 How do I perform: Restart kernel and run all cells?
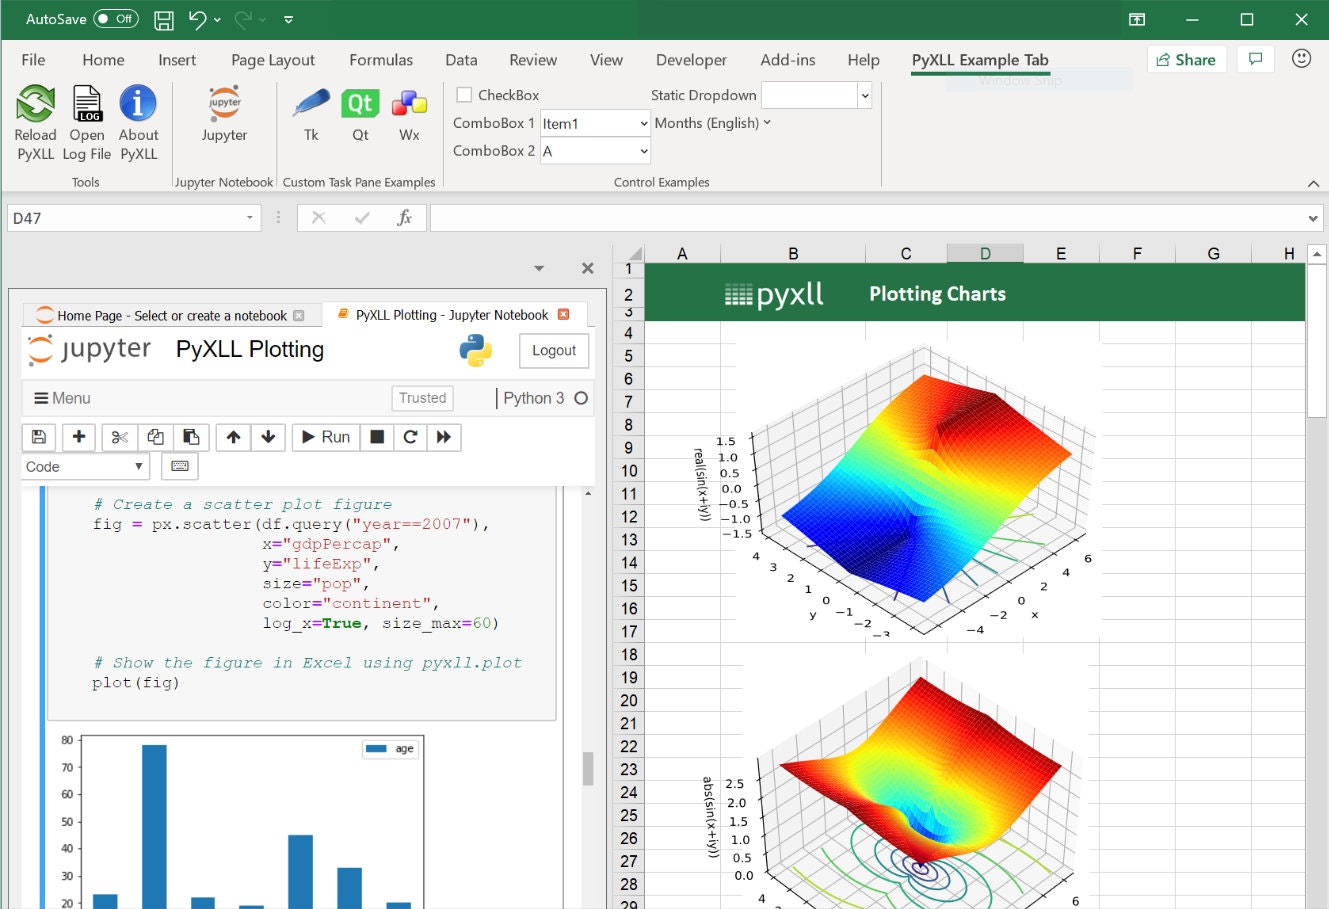tap(444, 437)
